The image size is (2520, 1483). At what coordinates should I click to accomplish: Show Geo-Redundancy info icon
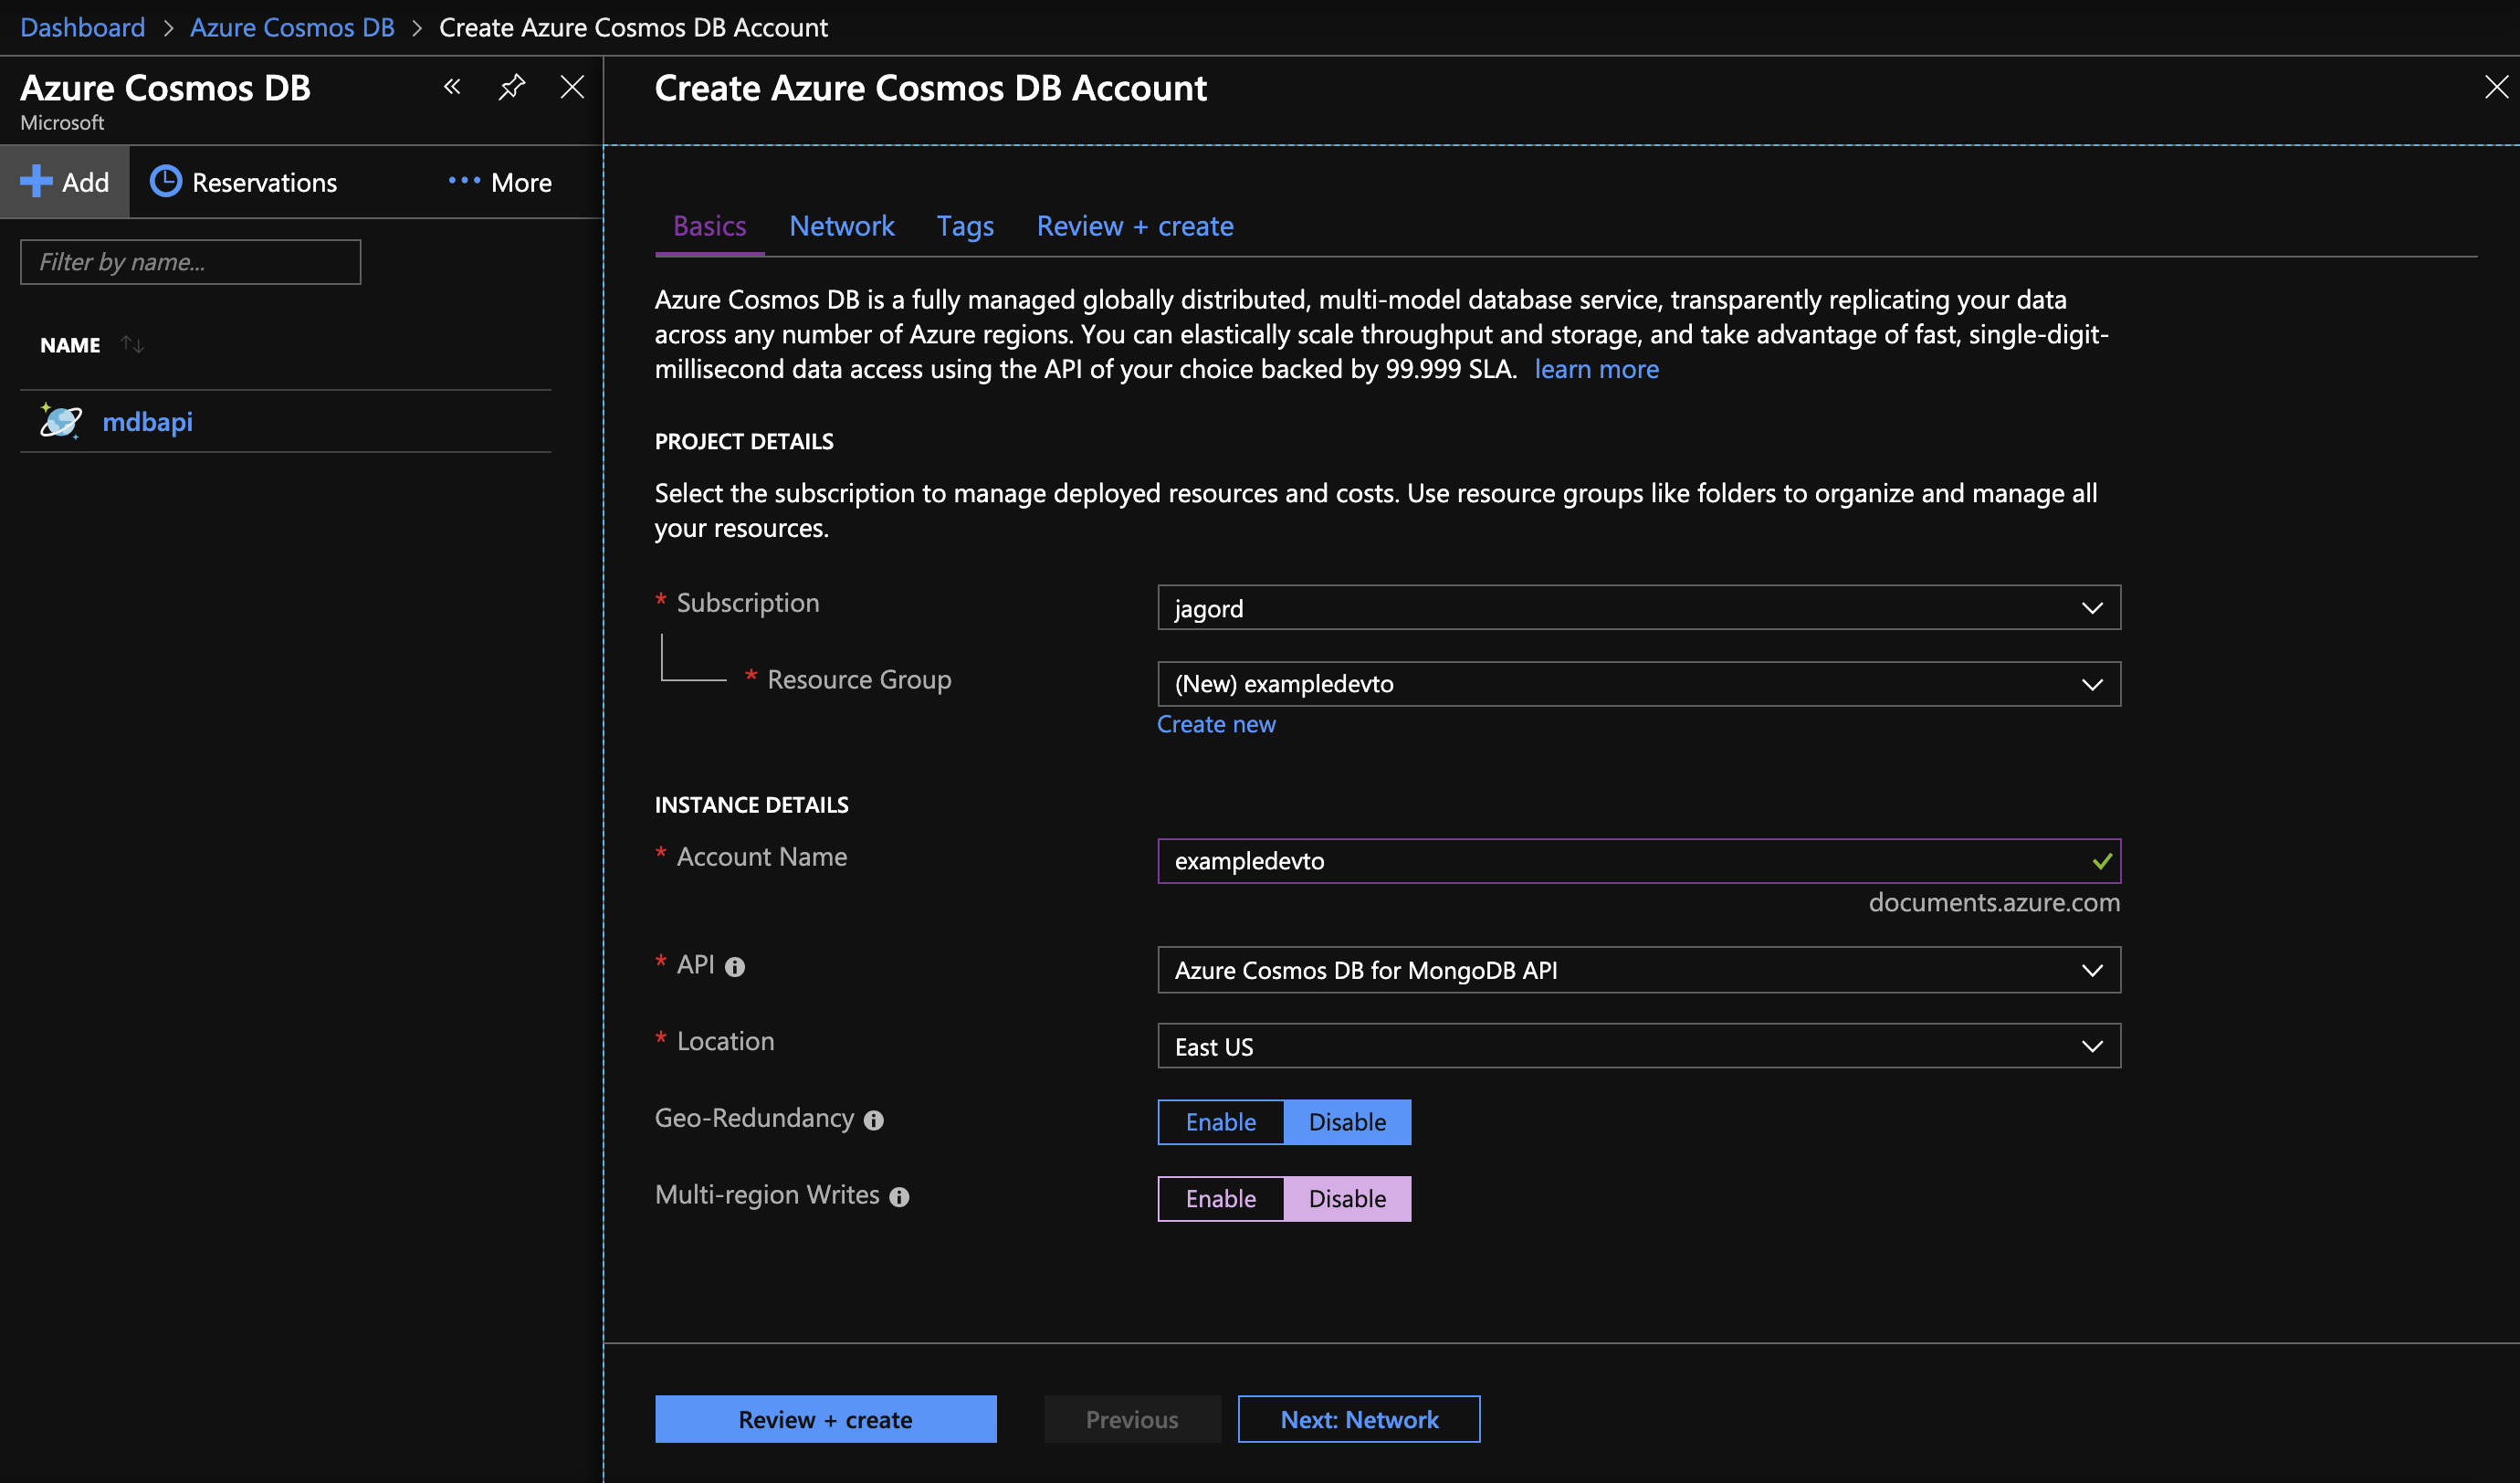[x=874, y=1120]
